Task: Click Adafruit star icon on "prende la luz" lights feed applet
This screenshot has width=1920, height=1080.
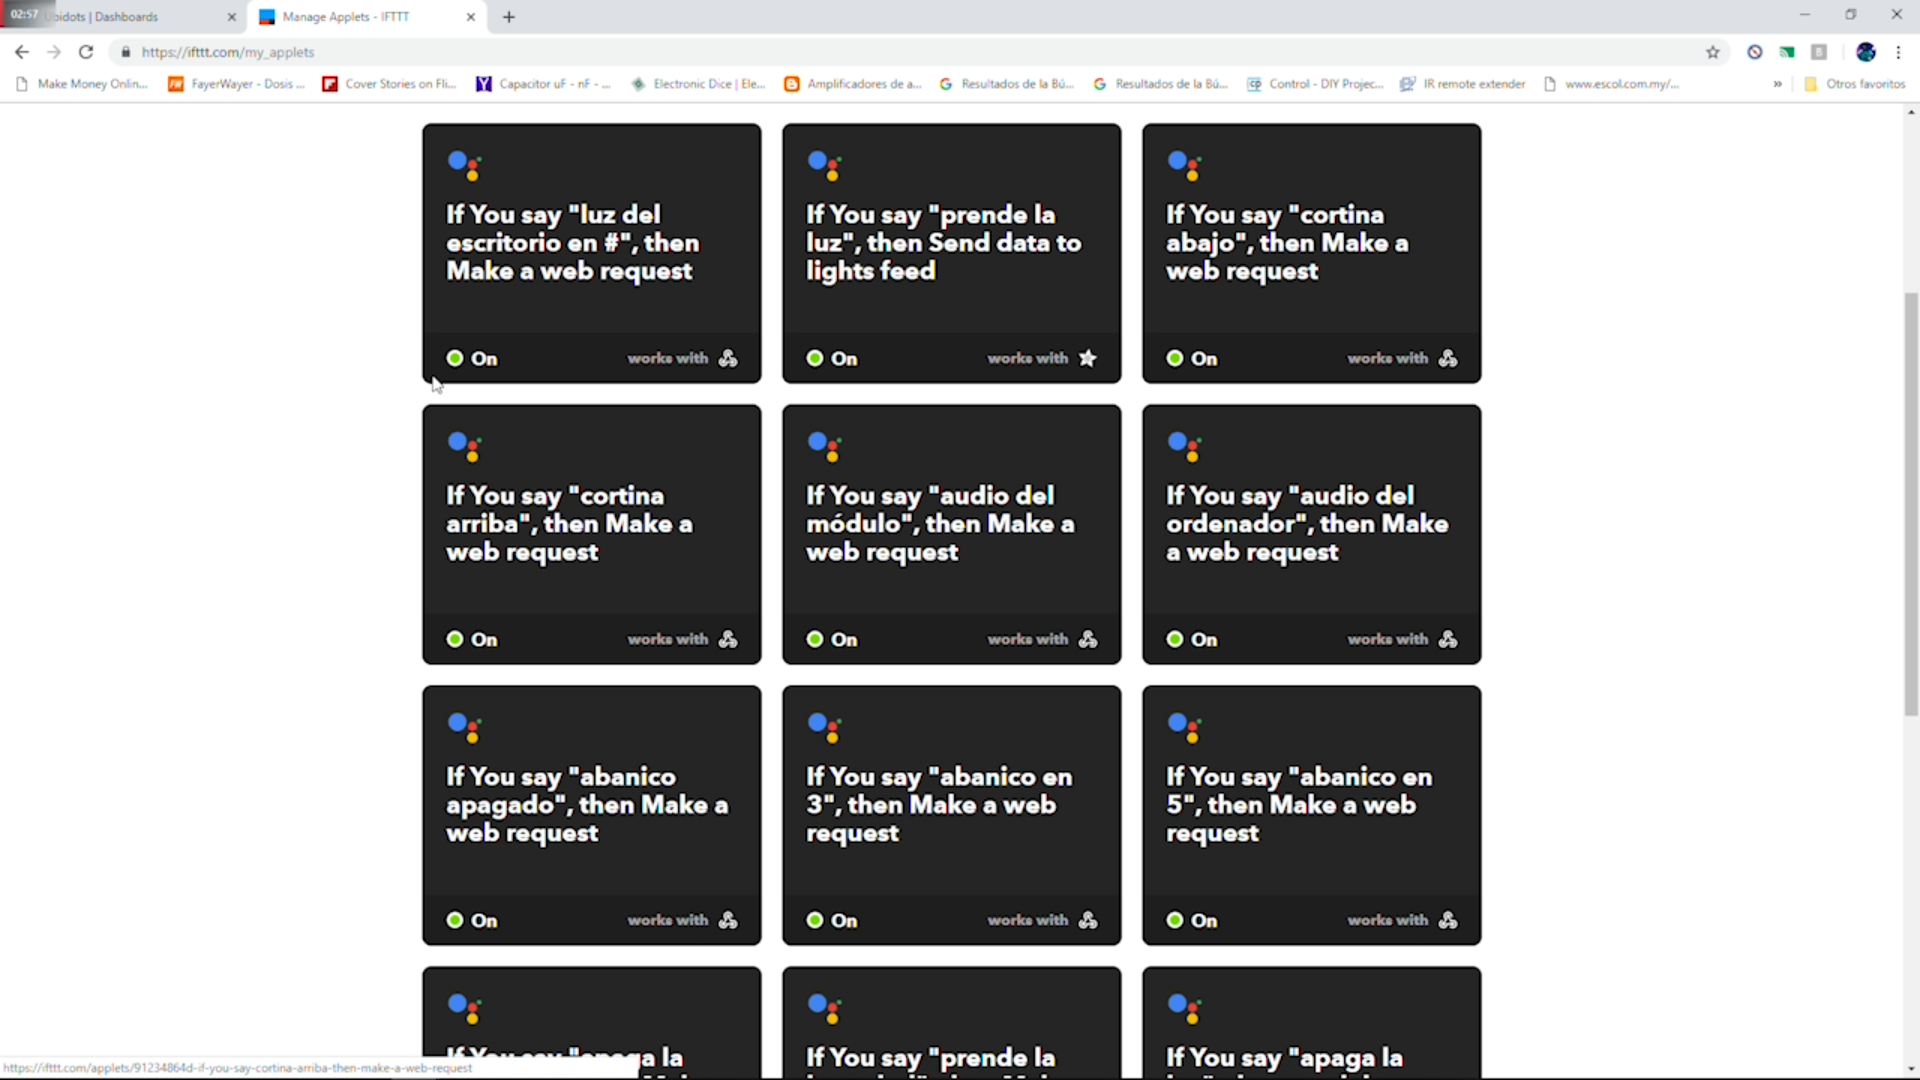Action: tap(1088, 358)
